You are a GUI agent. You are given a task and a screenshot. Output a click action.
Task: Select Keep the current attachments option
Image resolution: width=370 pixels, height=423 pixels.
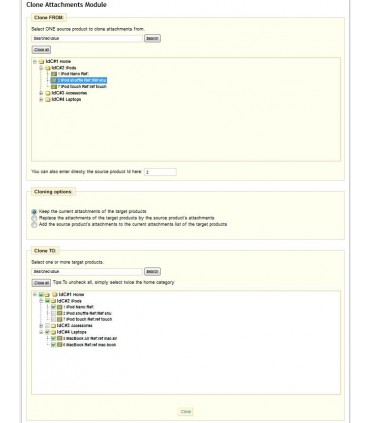point(34,212)
